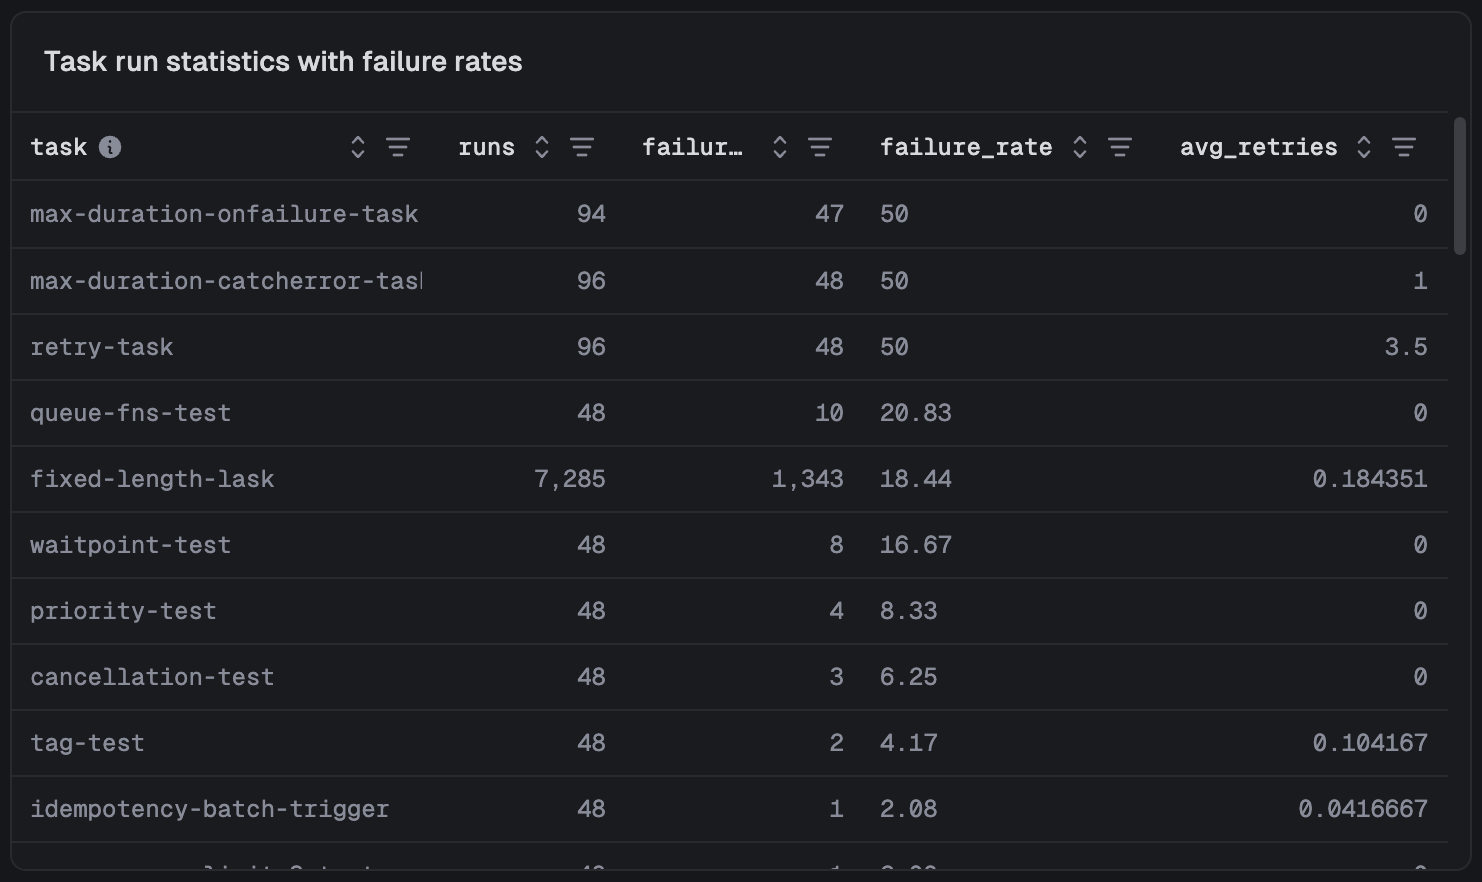Image resolution: width=1482 pixels, height=882 pixels.
Task: Click the fixed-length-lask task entry
Action: 152,478
